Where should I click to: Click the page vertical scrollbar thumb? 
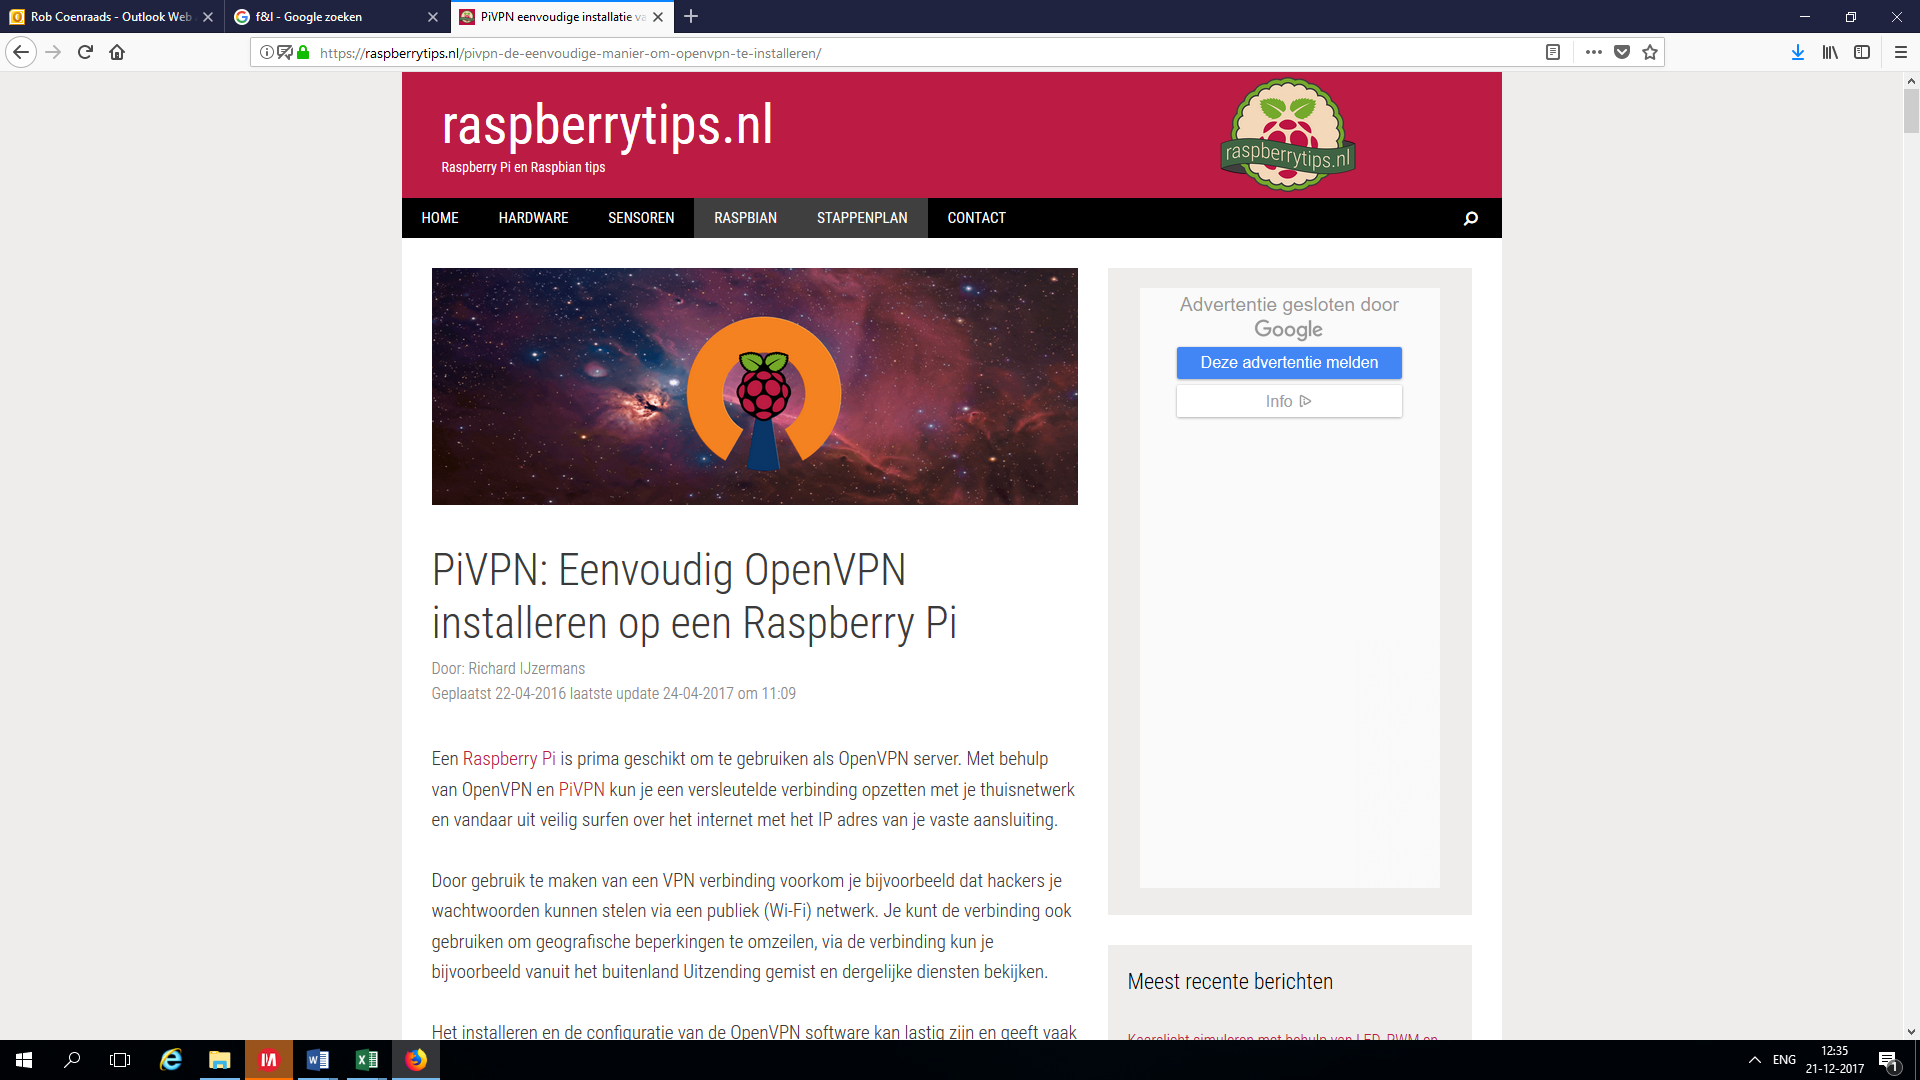1911,112
